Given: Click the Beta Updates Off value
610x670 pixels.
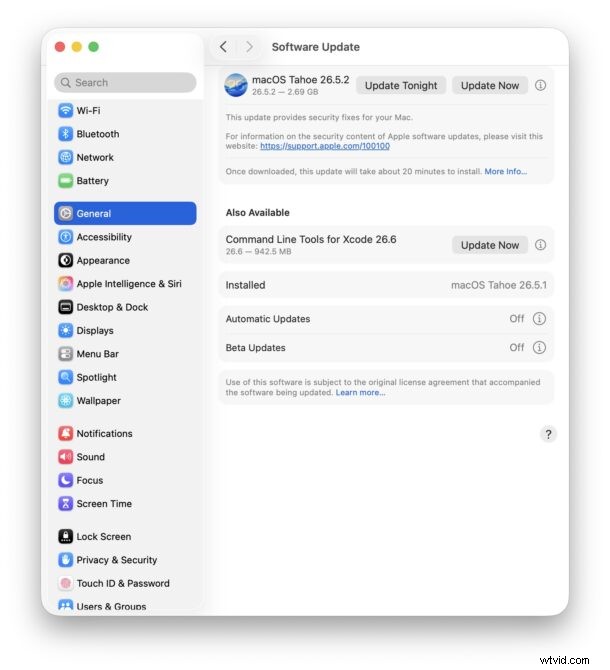Looking at the screenshot, I should [x=517, y=348].
